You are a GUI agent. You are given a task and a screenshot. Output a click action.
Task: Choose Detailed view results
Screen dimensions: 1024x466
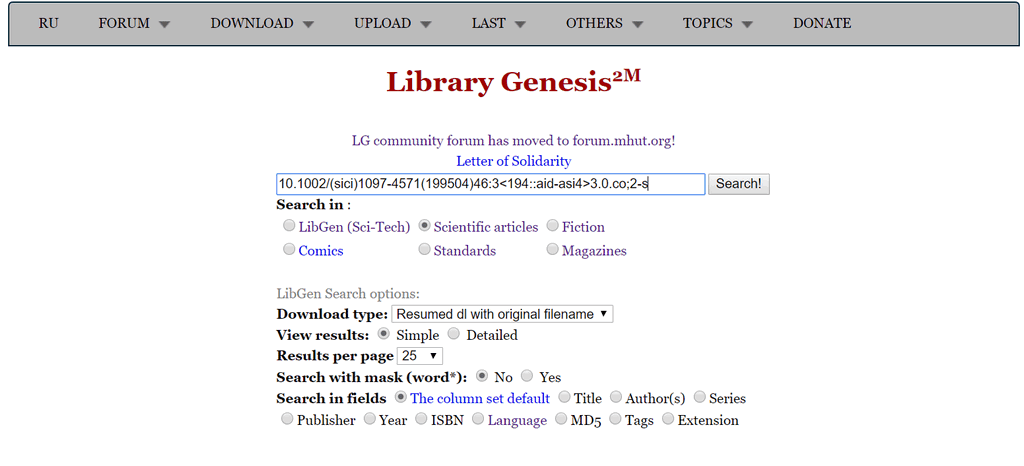point(455,334)
